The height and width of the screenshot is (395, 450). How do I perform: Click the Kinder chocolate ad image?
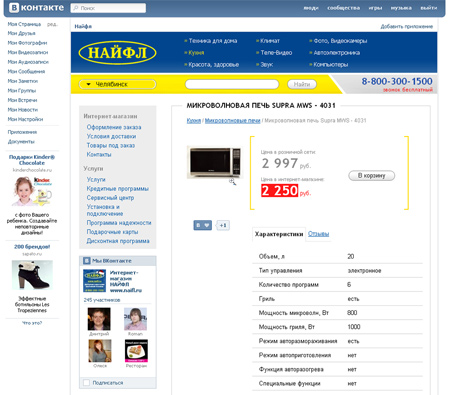click(32, 191)
